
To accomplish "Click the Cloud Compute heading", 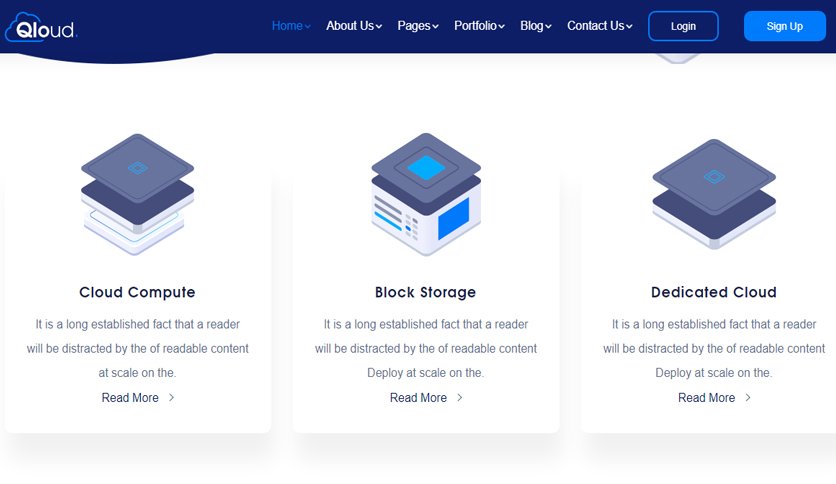I will (x=138, y=292).
